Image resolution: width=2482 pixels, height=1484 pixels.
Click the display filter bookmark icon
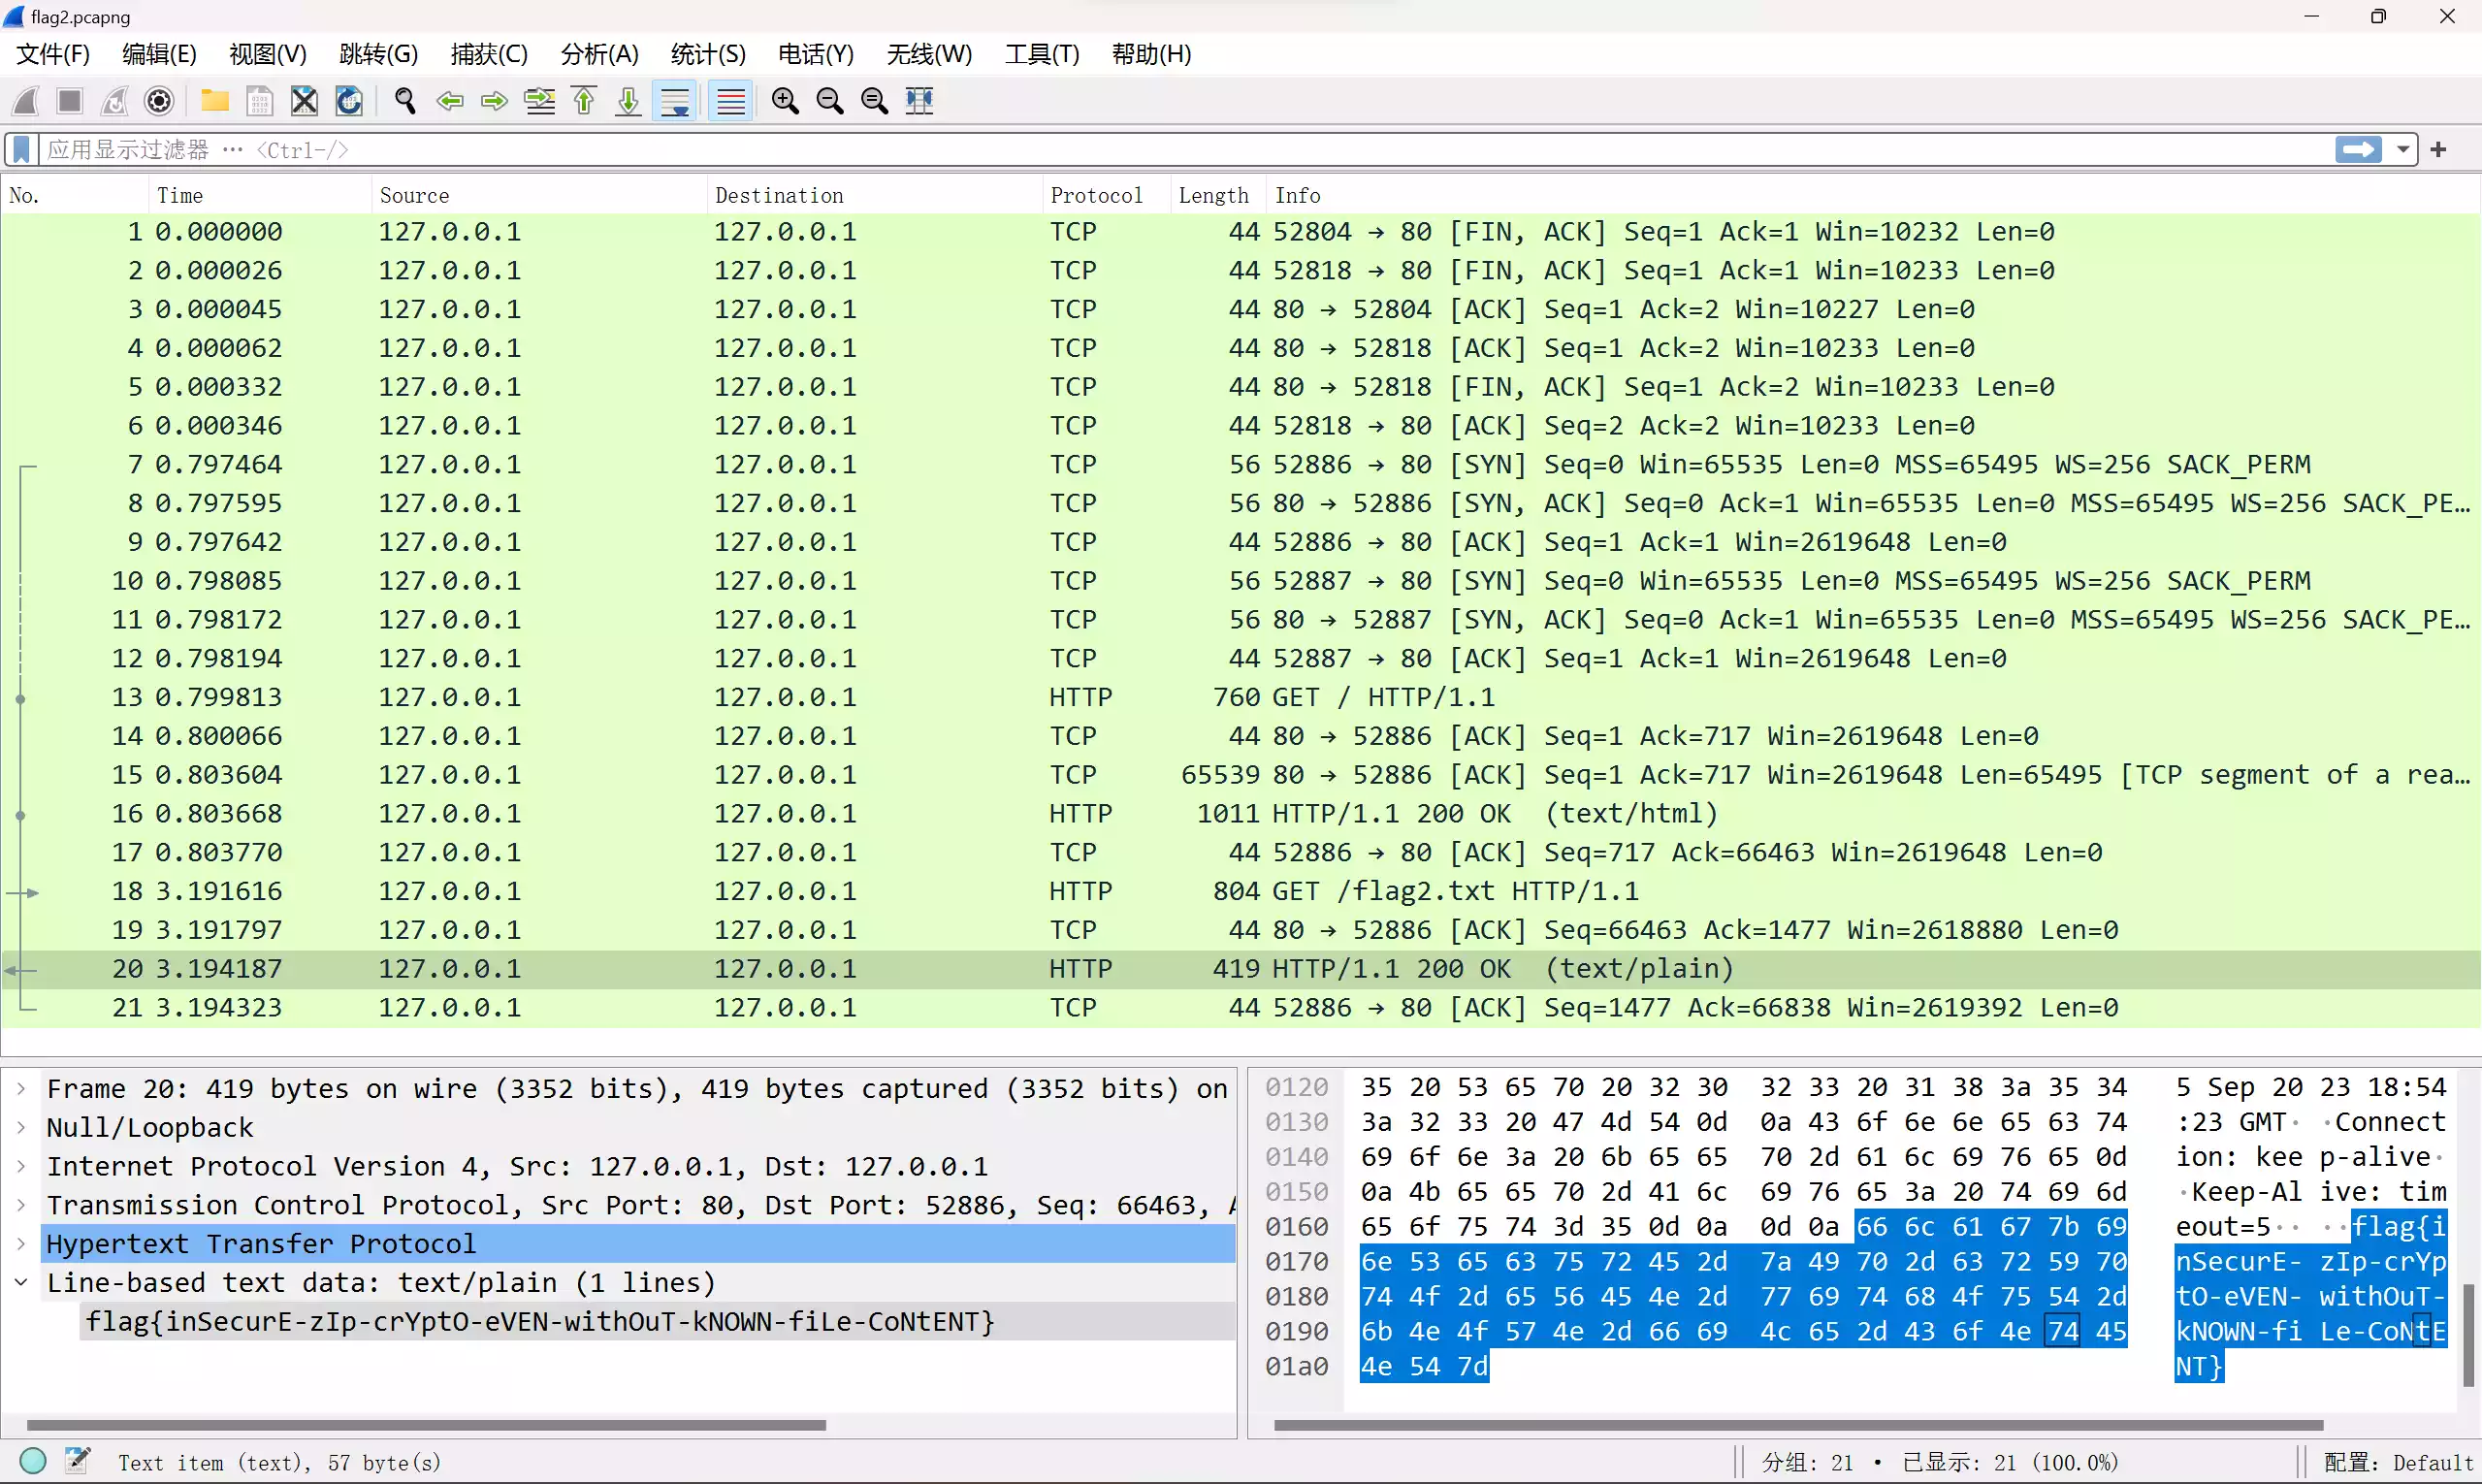pyautogui.click(x=19, y=148)
